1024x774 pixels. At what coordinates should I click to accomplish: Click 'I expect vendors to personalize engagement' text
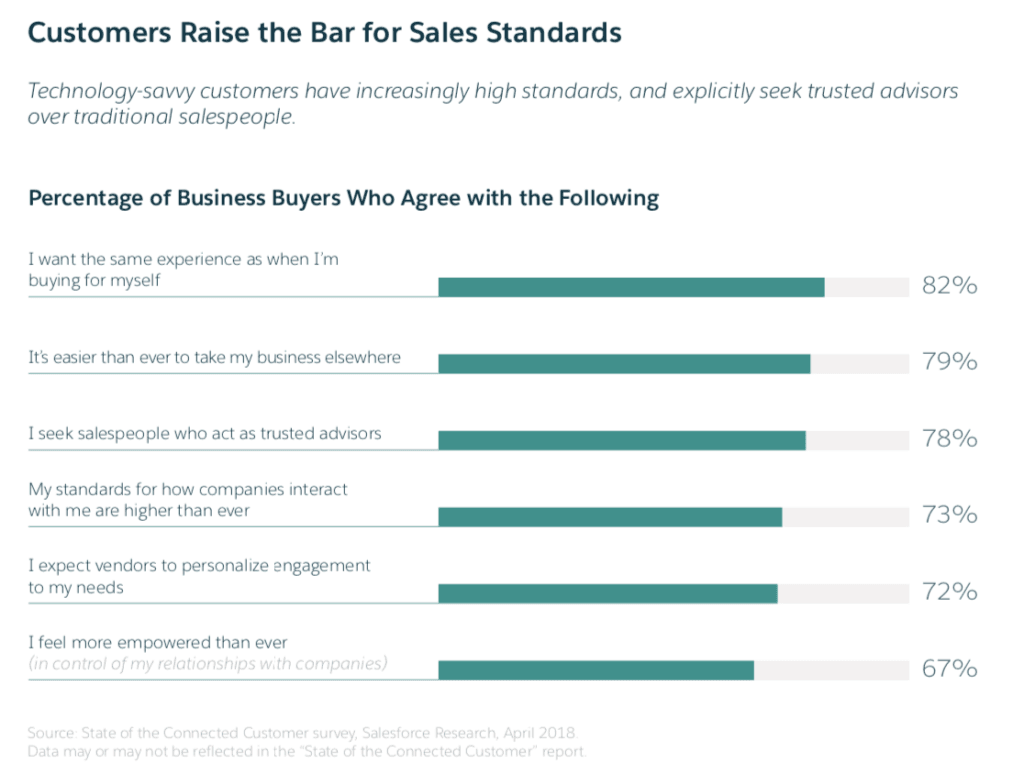click(199, 576)
